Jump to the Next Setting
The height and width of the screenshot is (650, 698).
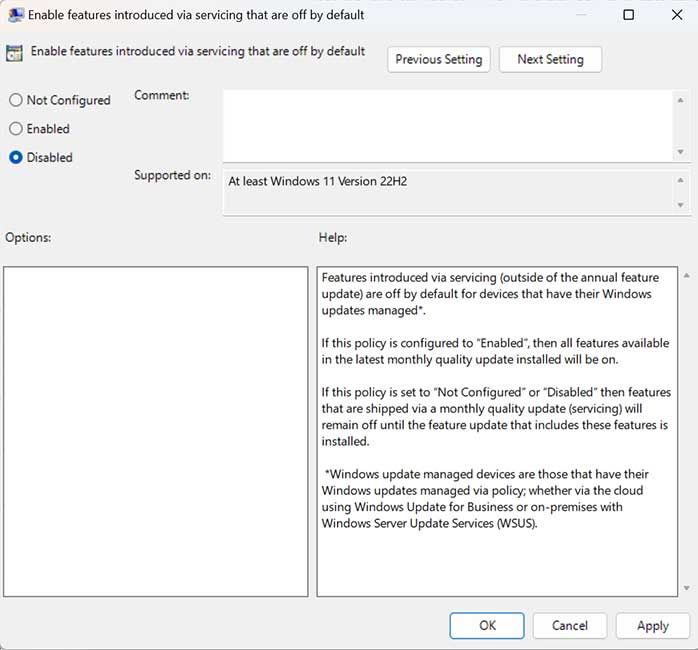pos(549,59)
